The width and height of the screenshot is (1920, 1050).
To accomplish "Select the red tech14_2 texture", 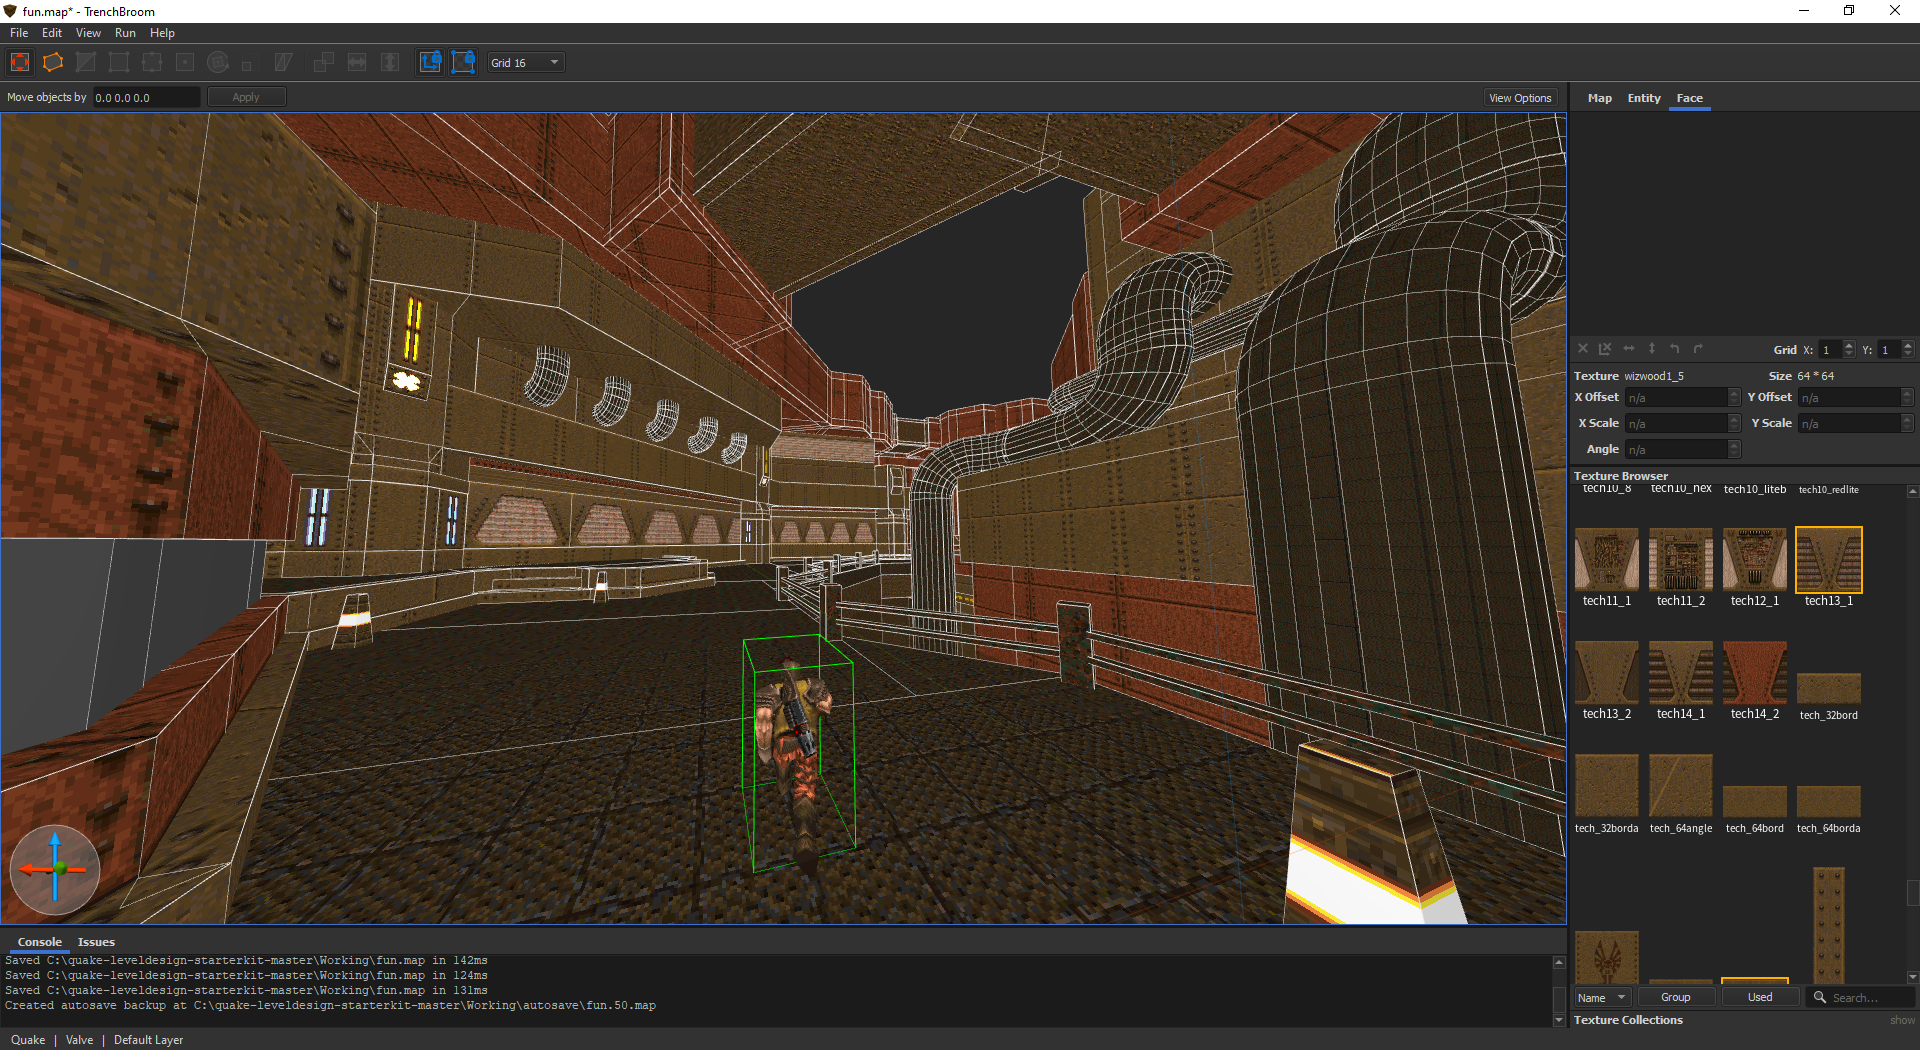I will click(x=1755, y=672).
